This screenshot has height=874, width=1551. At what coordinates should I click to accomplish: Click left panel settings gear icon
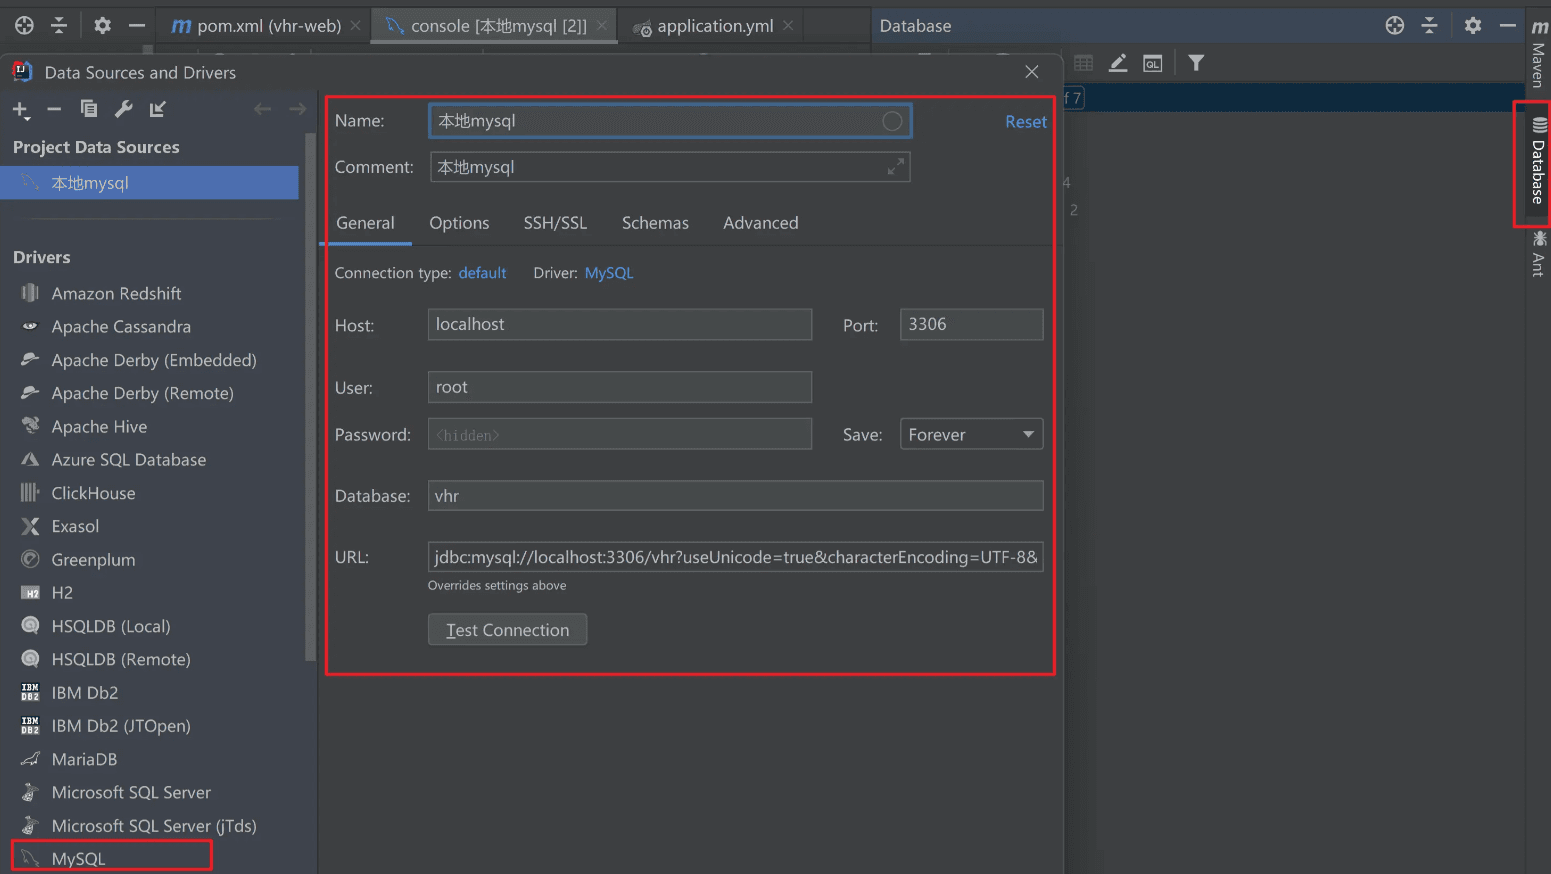(103, 25)
